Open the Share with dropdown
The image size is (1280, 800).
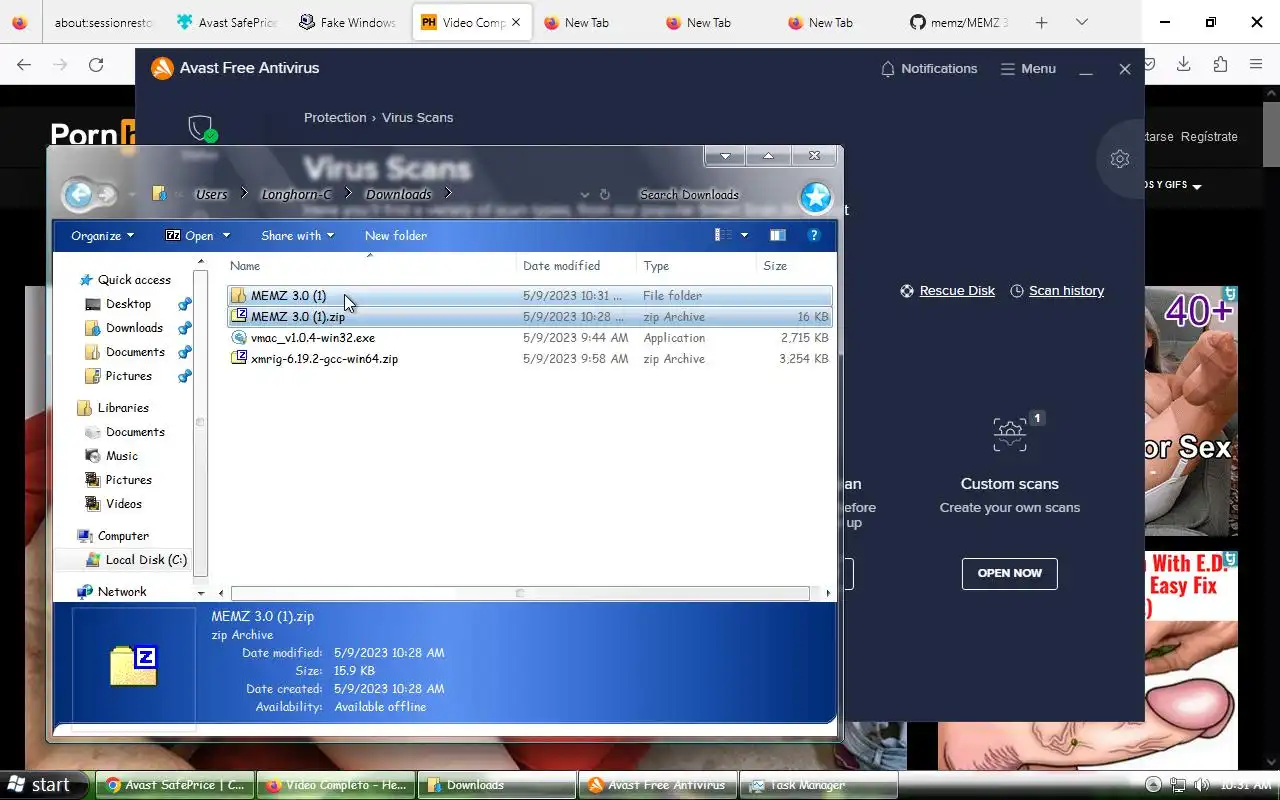[x=297, y=236]
